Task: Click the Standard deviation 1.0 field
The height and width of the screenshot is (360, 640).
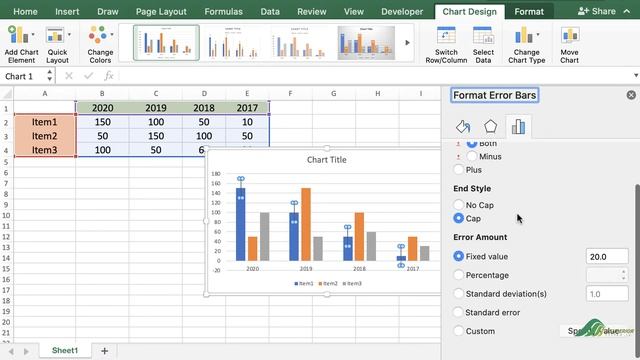Action: tap(607, 294)
